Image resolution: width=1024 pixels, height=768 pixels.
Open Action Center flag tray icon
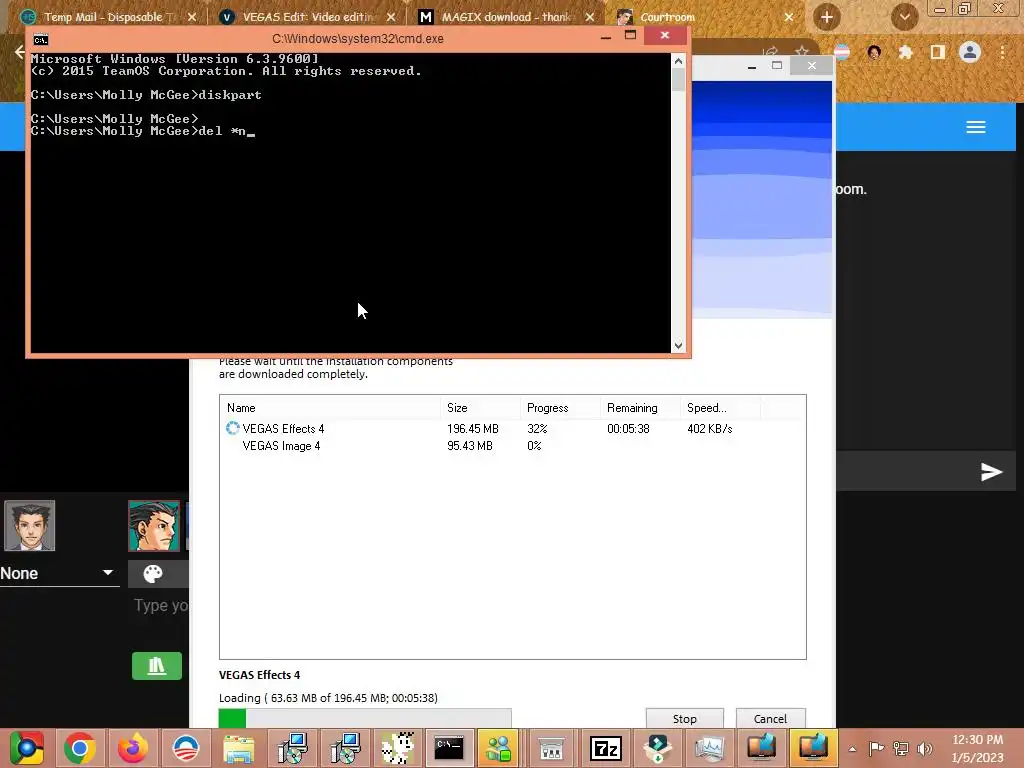click(876, 748)
